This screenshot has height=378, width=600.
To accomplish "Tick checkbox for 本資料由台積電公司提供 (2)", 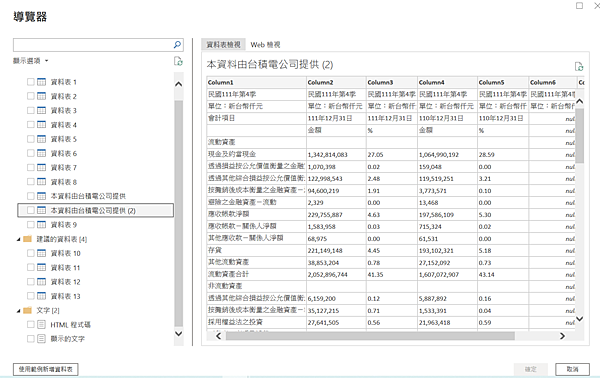I will point(31,210).
